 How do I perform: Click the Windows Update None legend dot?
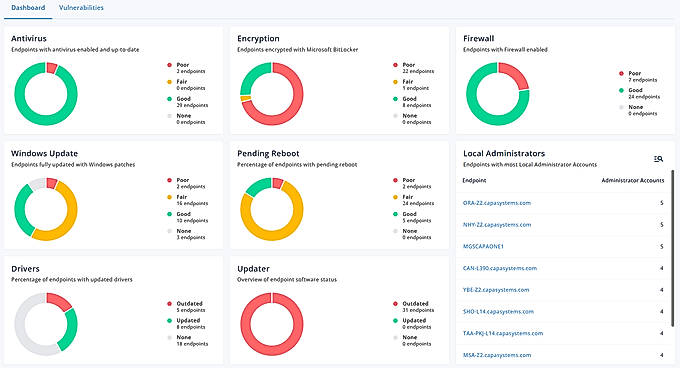click(169, 231)
